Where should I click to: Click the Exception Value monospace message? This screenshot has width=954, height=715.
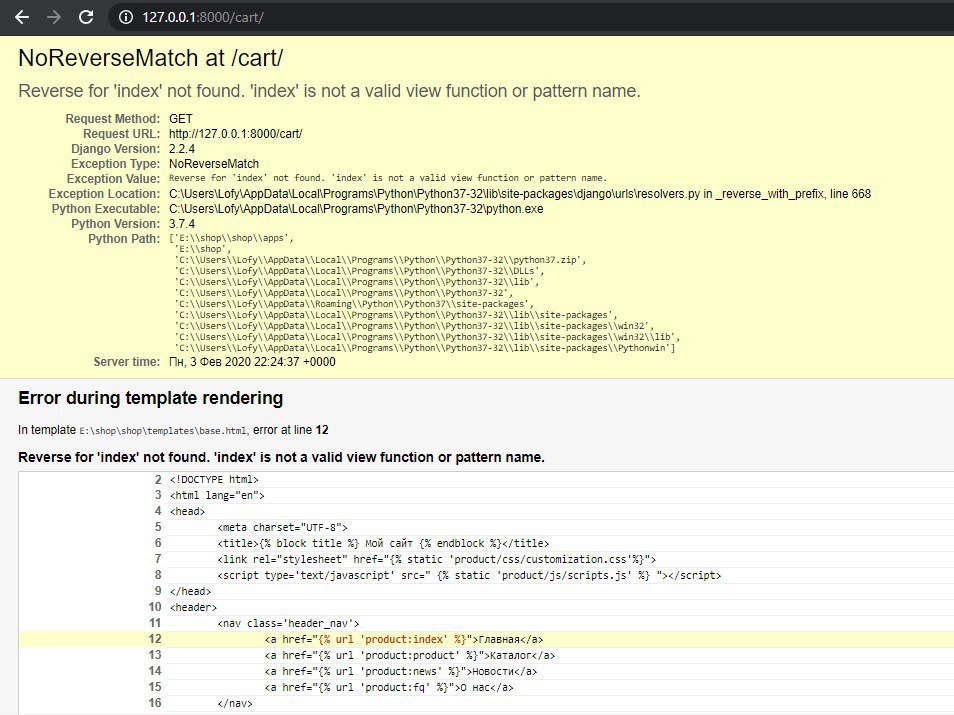(388, 178)
